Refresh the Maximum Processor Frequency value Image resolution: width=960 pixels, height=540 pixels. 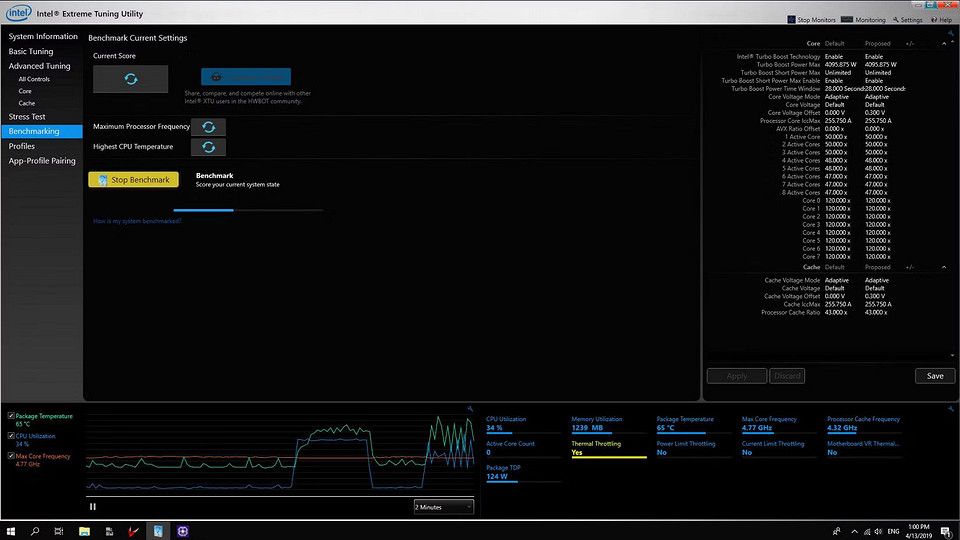[x=208, y=127]
